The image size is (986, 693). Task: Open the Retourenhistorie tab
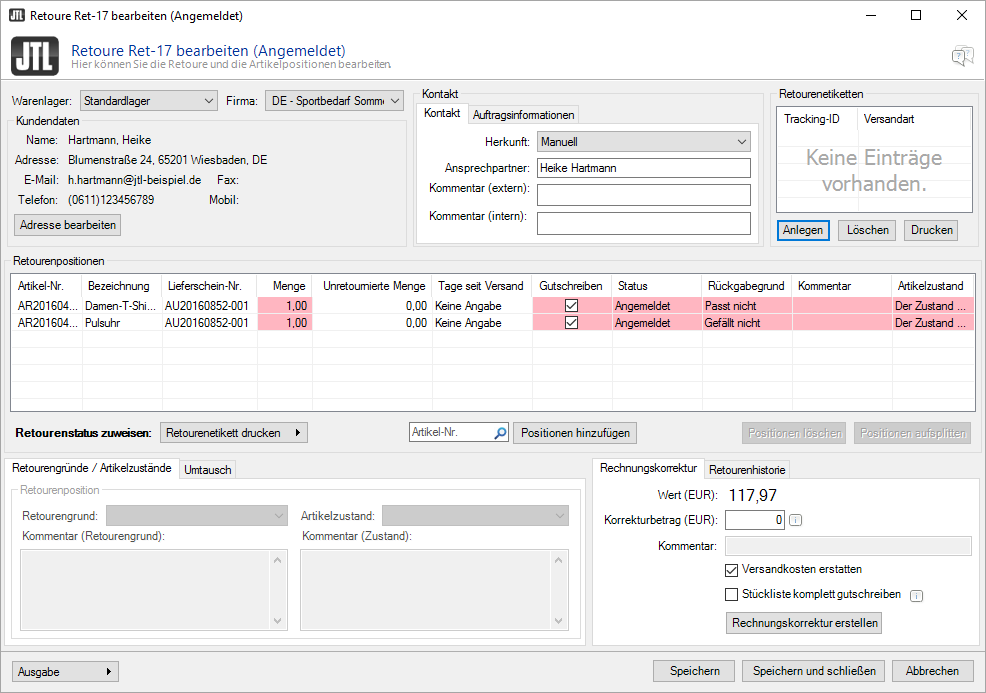coord(747,469)
